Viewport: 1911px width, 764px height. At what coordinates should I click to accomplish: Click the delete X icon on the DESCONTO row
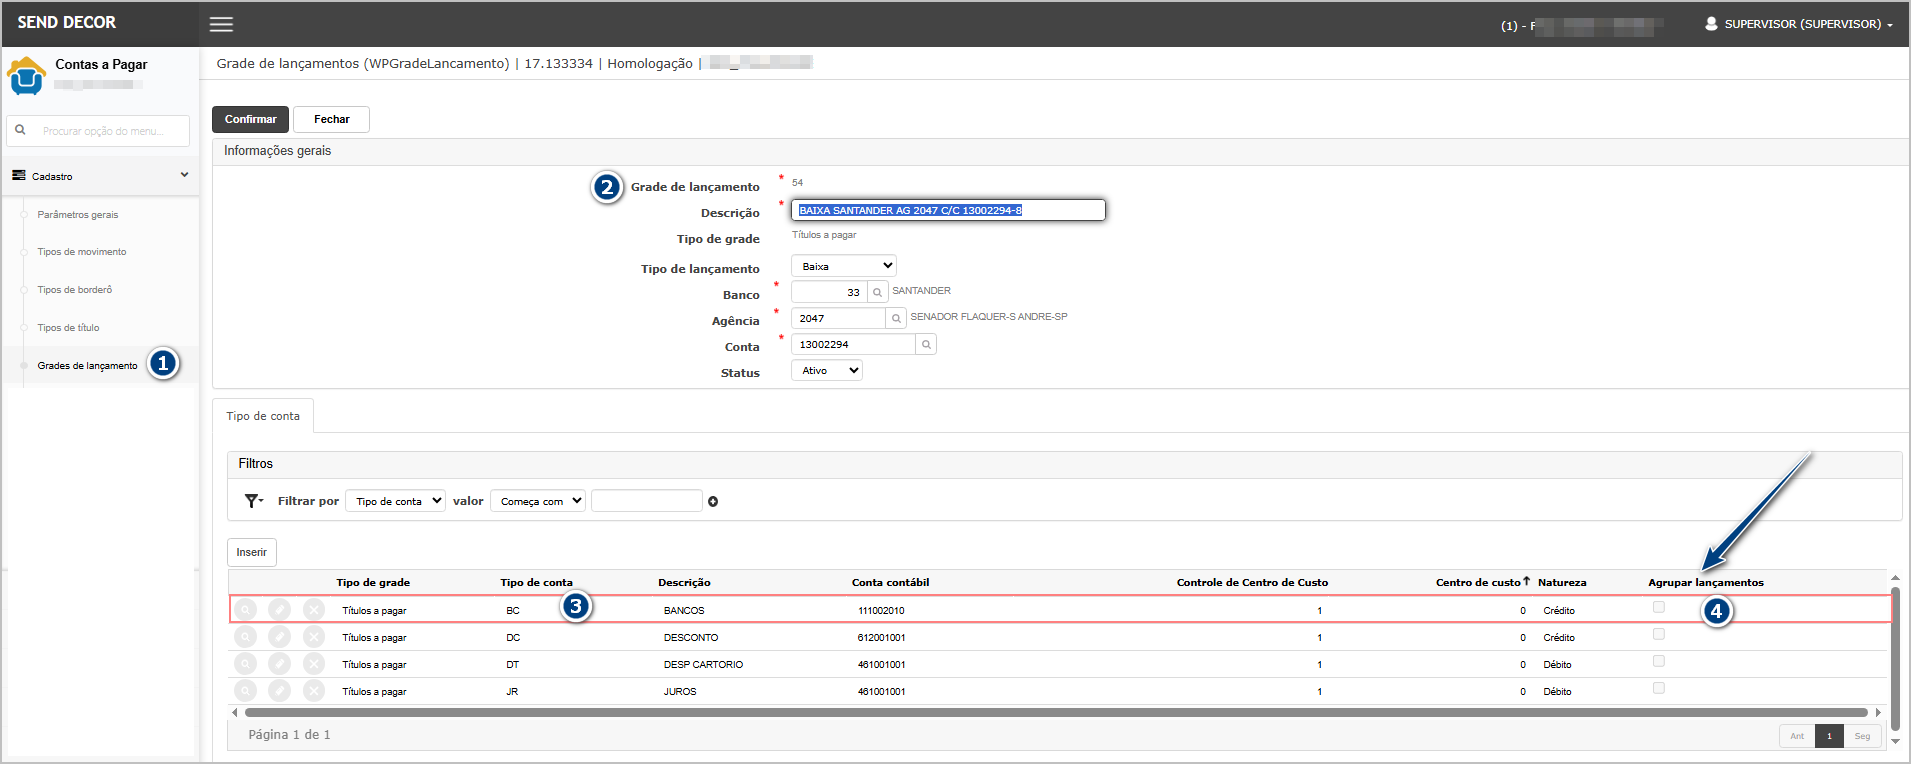pyautogui.click(x=314, y=637)
